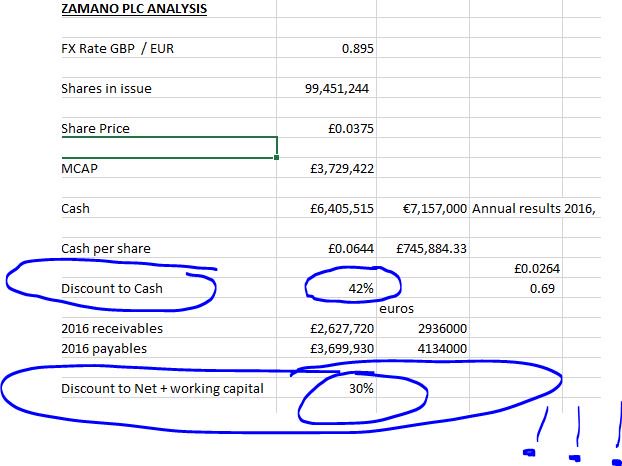Select the £2,627,720 receivables value
Viewport: 622px width, 466px height.
[x=342, y=328]
